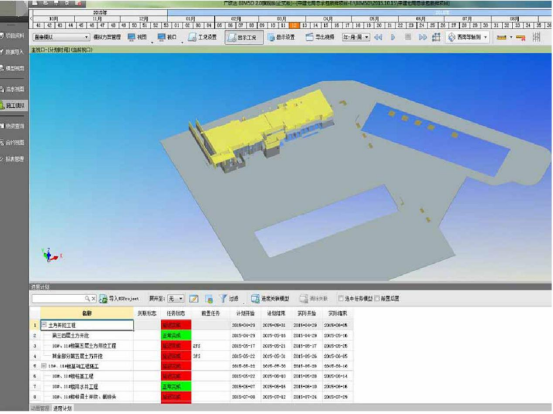Click 导入MSProject import button
Image resolution: width=553 pixels, height=414 pixels.
pos(119,299)
